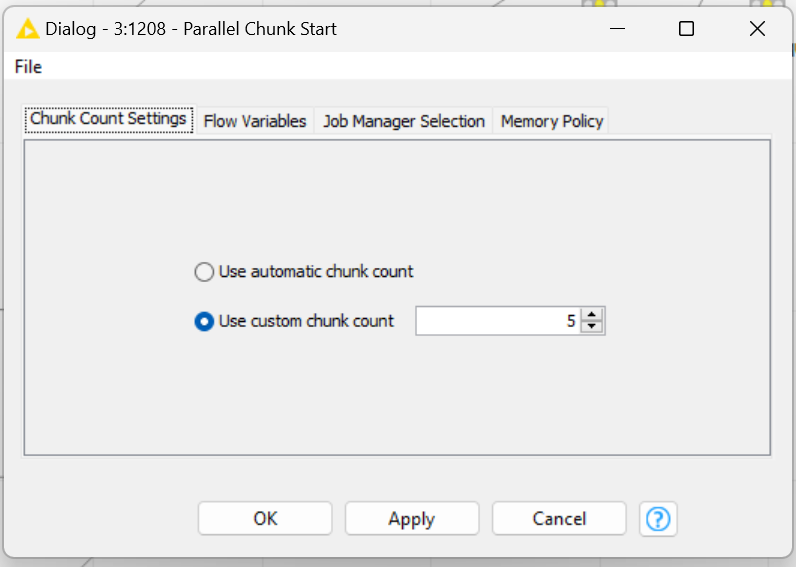
Task: Open the Job Manager Selection tab
Action: 403,121
